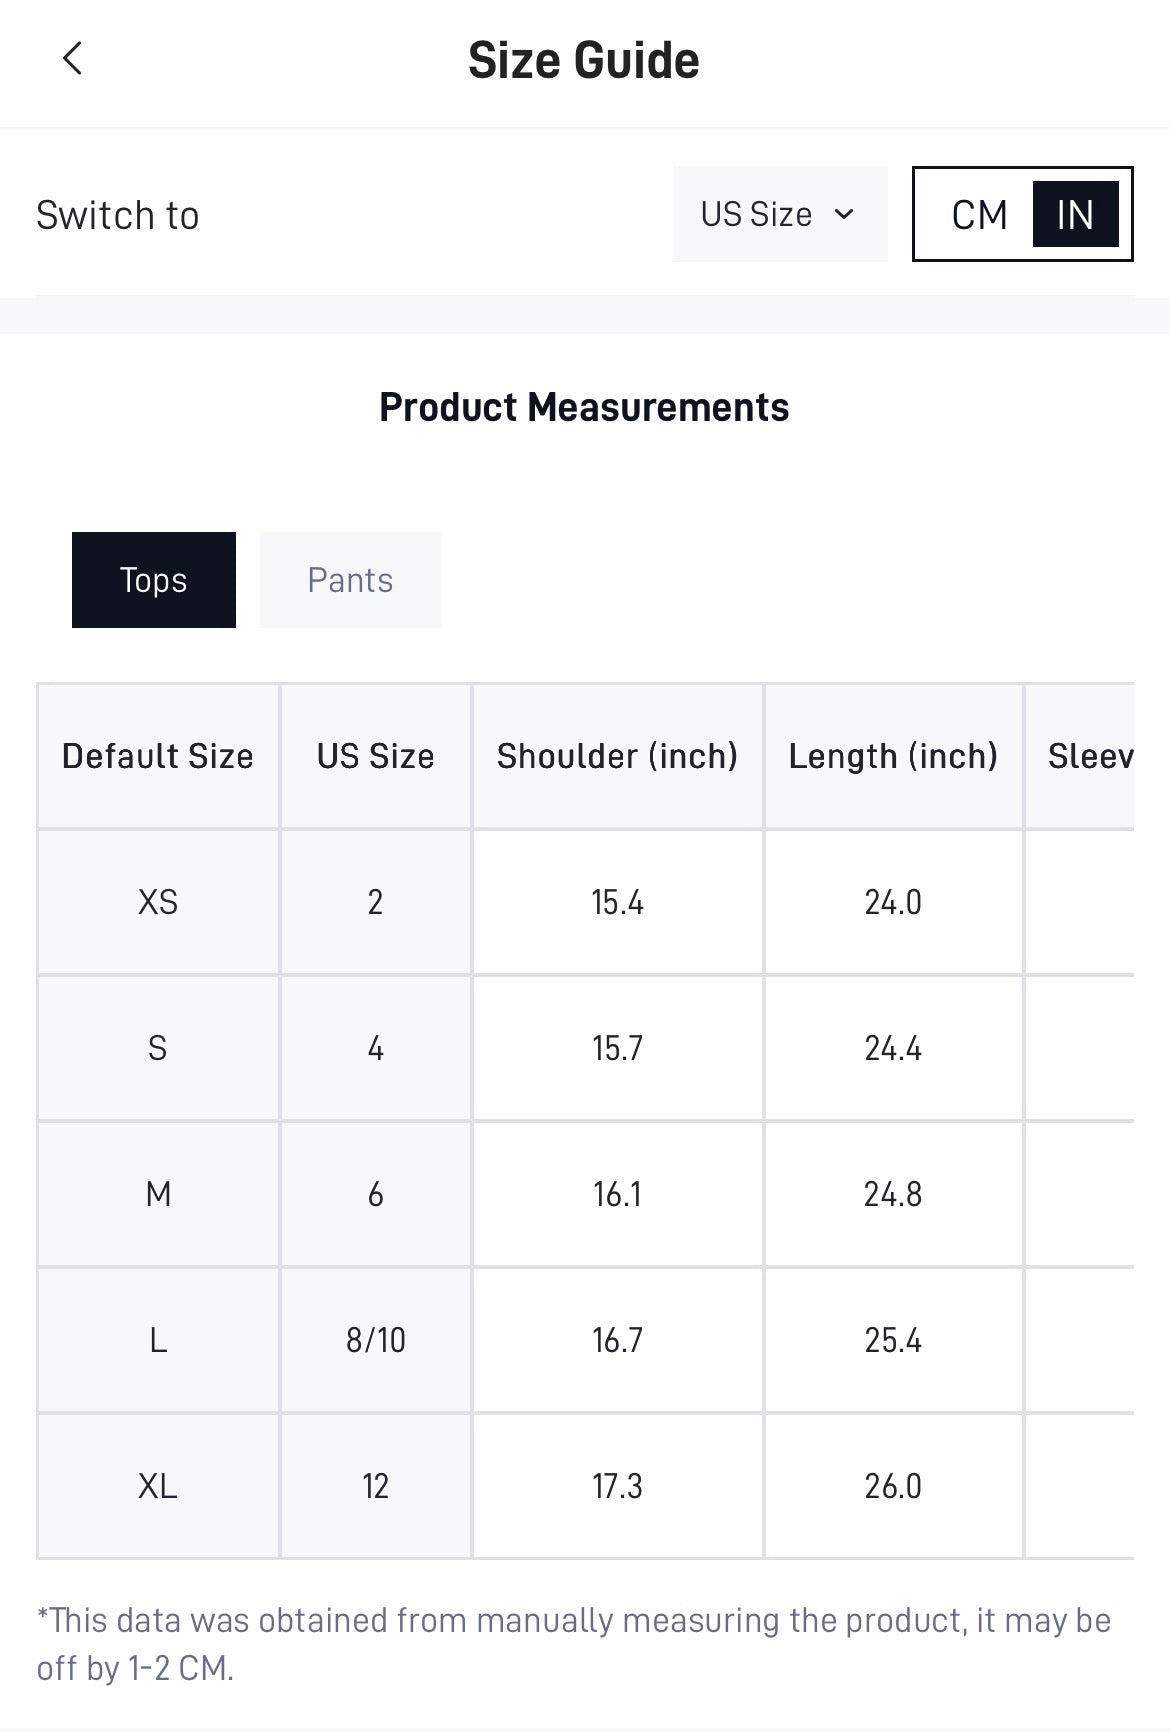
Task: Select the IN unit option
Action: (1075, 214)
